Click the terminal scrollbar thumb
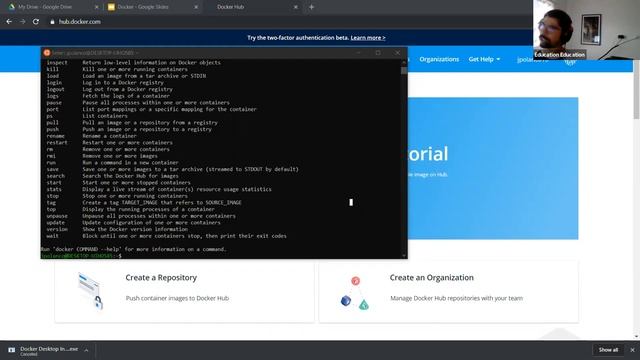The width and height of the screenshot is (640, 360). [404, 71]
